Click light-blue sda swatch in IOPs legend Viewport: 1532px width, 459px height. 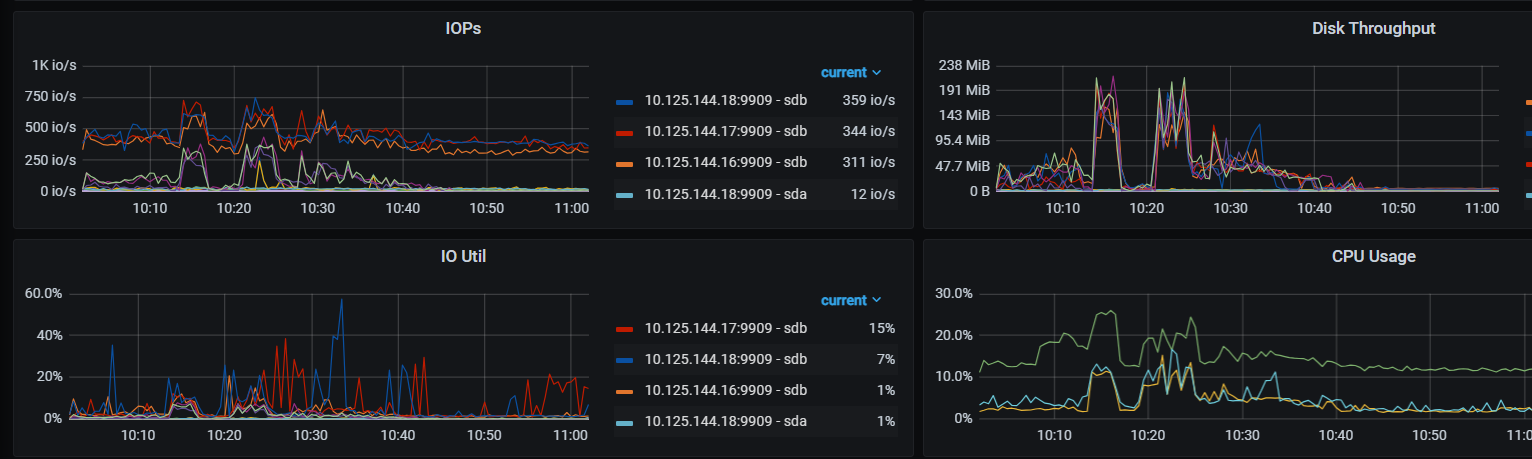pos(625,194)
